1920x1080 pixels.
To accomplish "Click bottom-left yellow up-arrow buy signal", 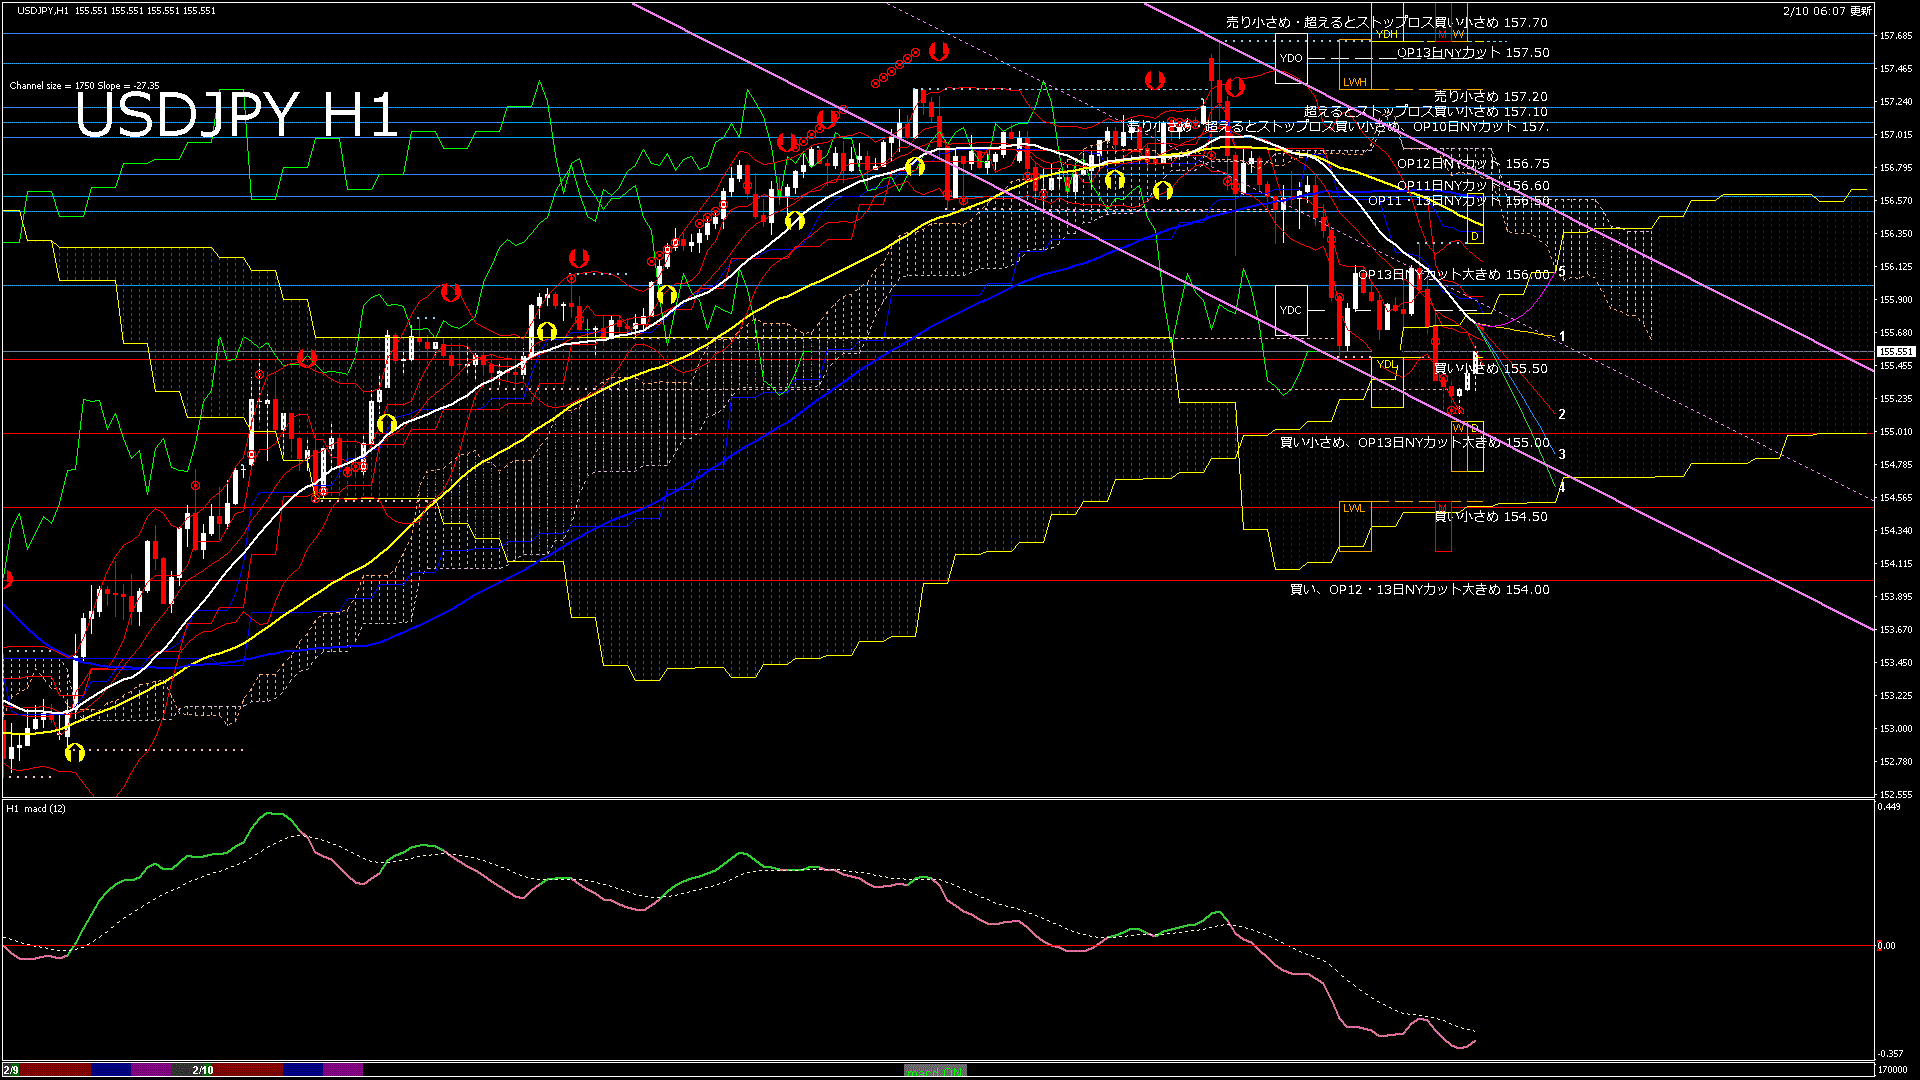I will (x=75, y=752).
